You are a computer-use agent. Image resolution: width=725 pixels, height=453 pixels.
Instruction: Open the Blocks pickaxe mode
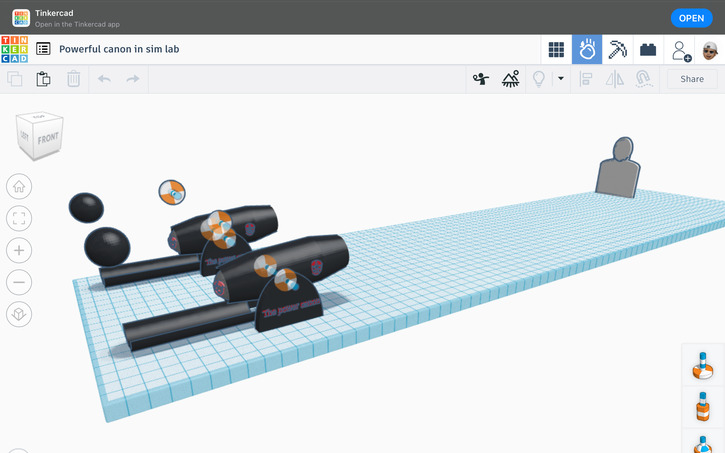coord(617,49)
